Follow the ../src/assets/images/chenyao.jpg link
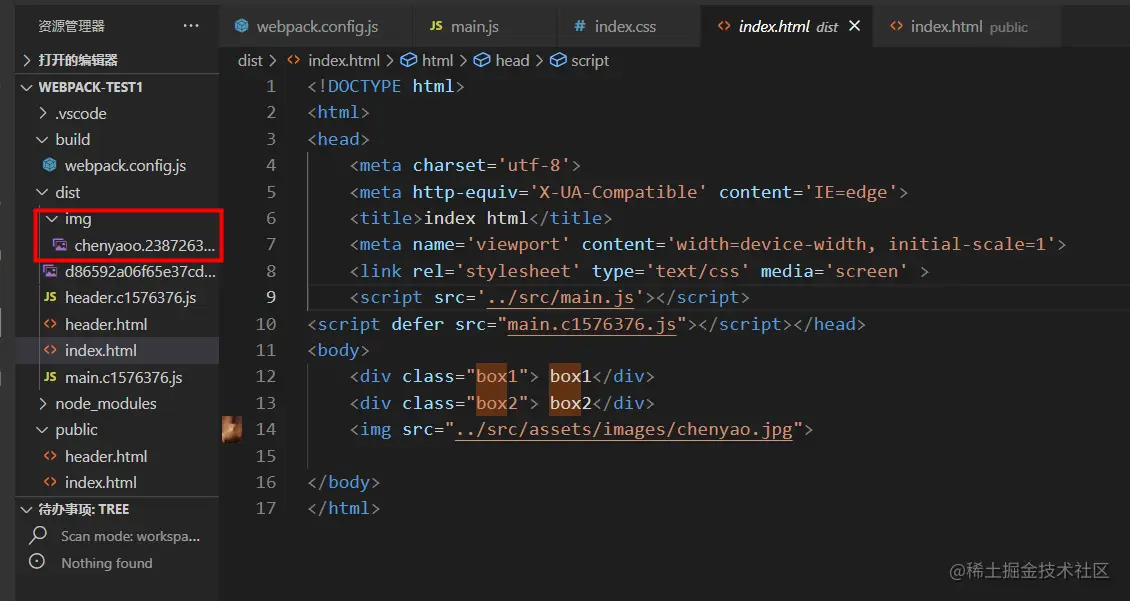This screenshot has width=1130, height=601. pos(624,430)
